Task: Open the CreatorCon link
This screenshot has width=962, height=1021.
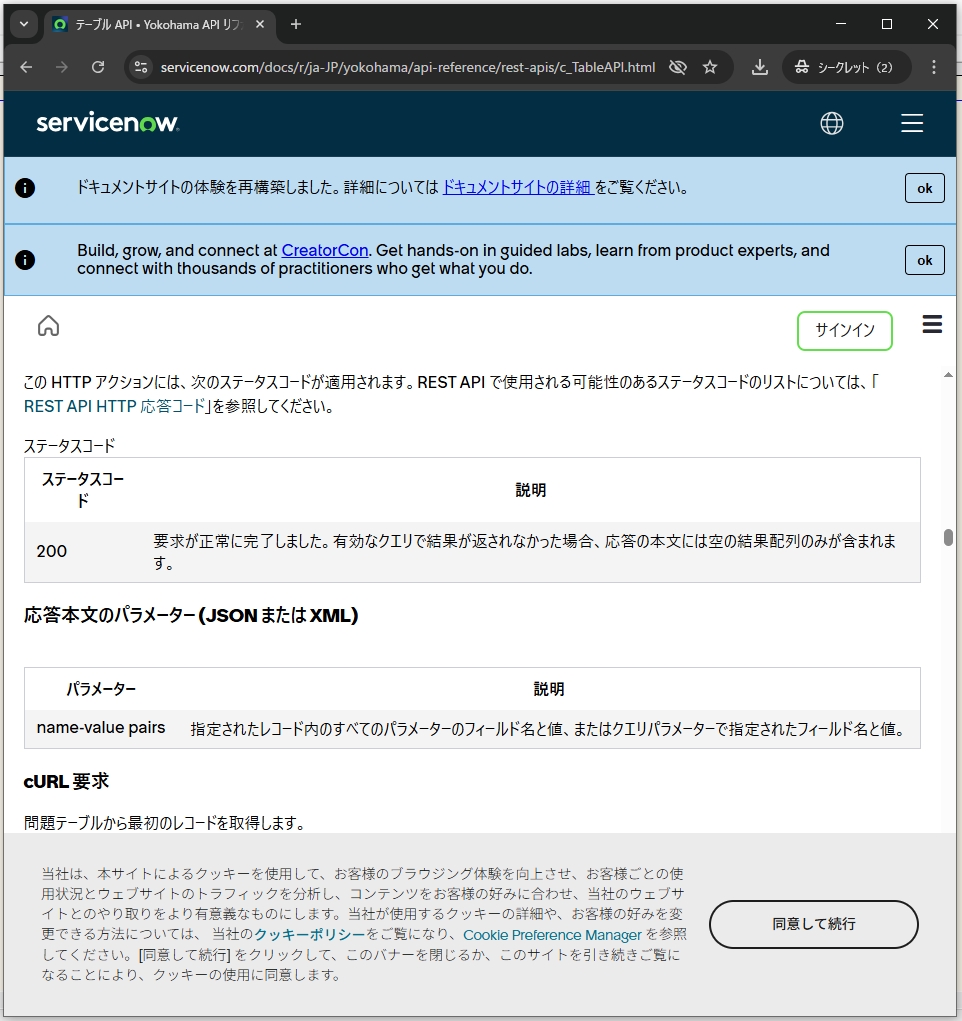Action: pyautogui.click(x=324, y=251)
